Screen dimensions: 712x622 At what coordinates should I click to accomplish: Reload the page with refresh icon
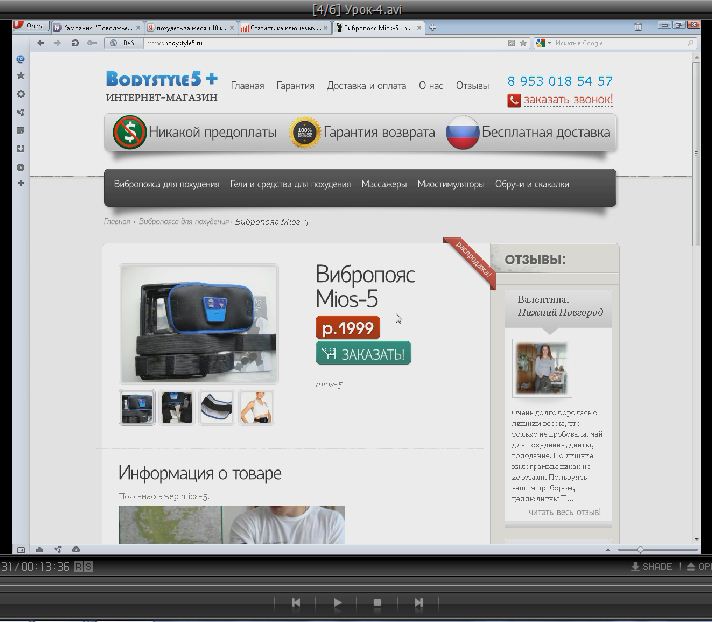pos(75,43)
